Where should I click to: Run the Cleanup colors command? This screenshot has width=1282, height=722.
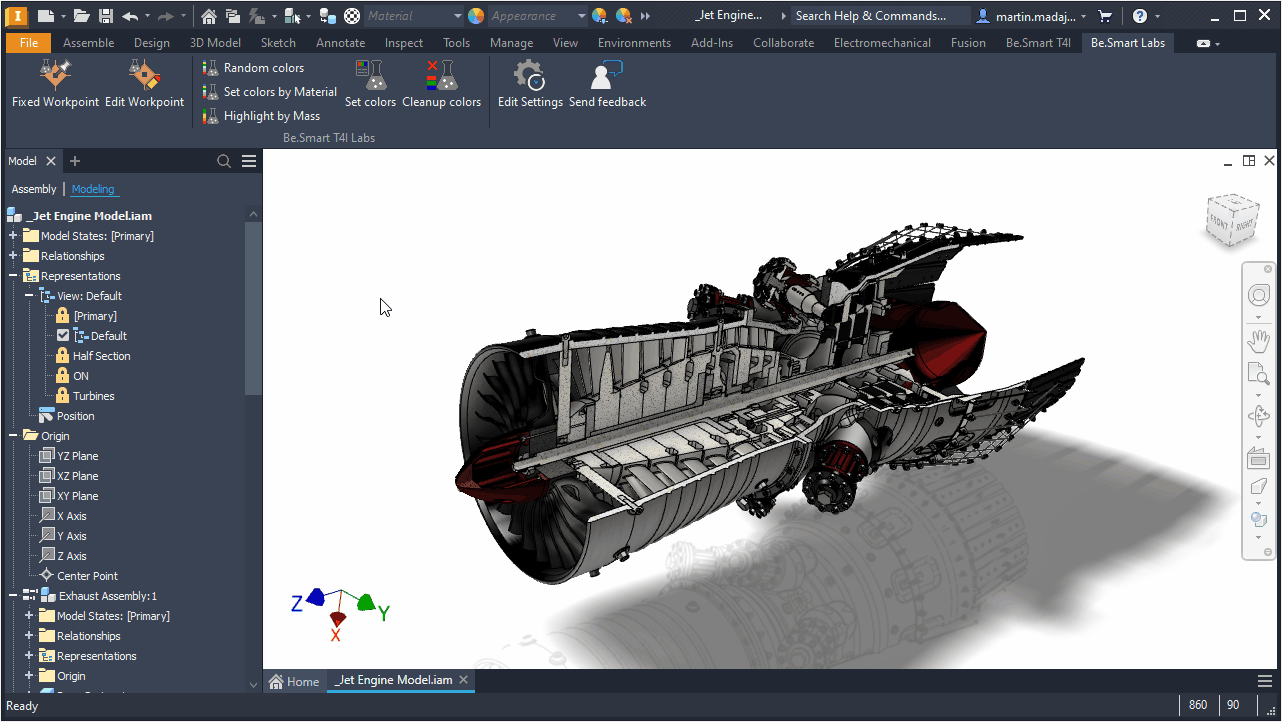pyautogui.click(x=441, y=75)
